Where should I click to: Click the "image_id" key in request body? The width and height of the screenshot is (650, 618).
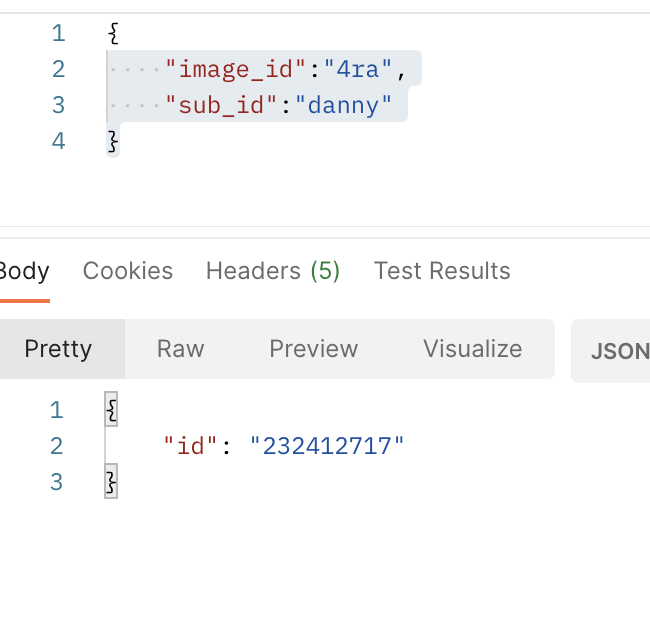235,69
